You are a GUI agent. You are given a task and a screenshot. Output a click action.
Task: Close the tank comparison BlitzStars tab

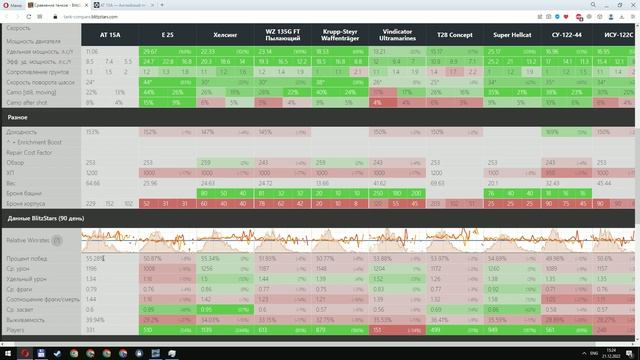tap(87, 5)
